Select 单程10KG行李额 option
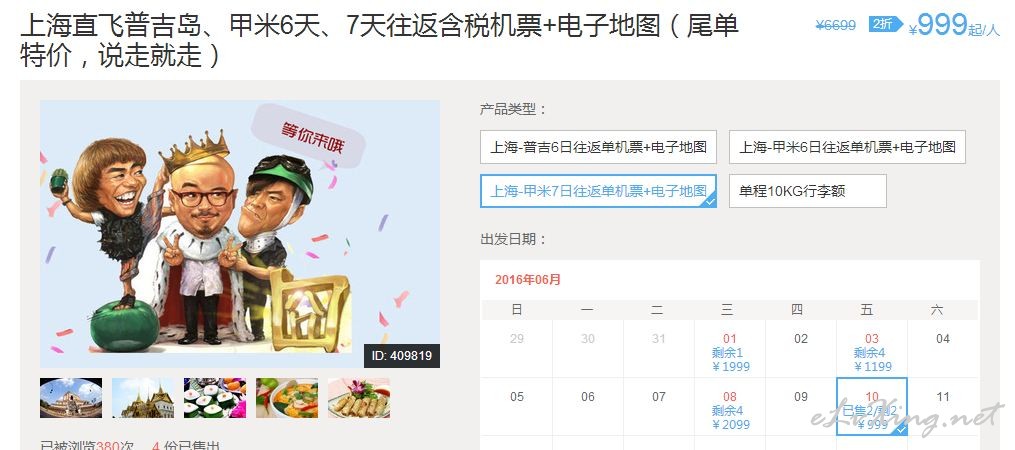Viewport: 1015px width, 450px height. 807,191
